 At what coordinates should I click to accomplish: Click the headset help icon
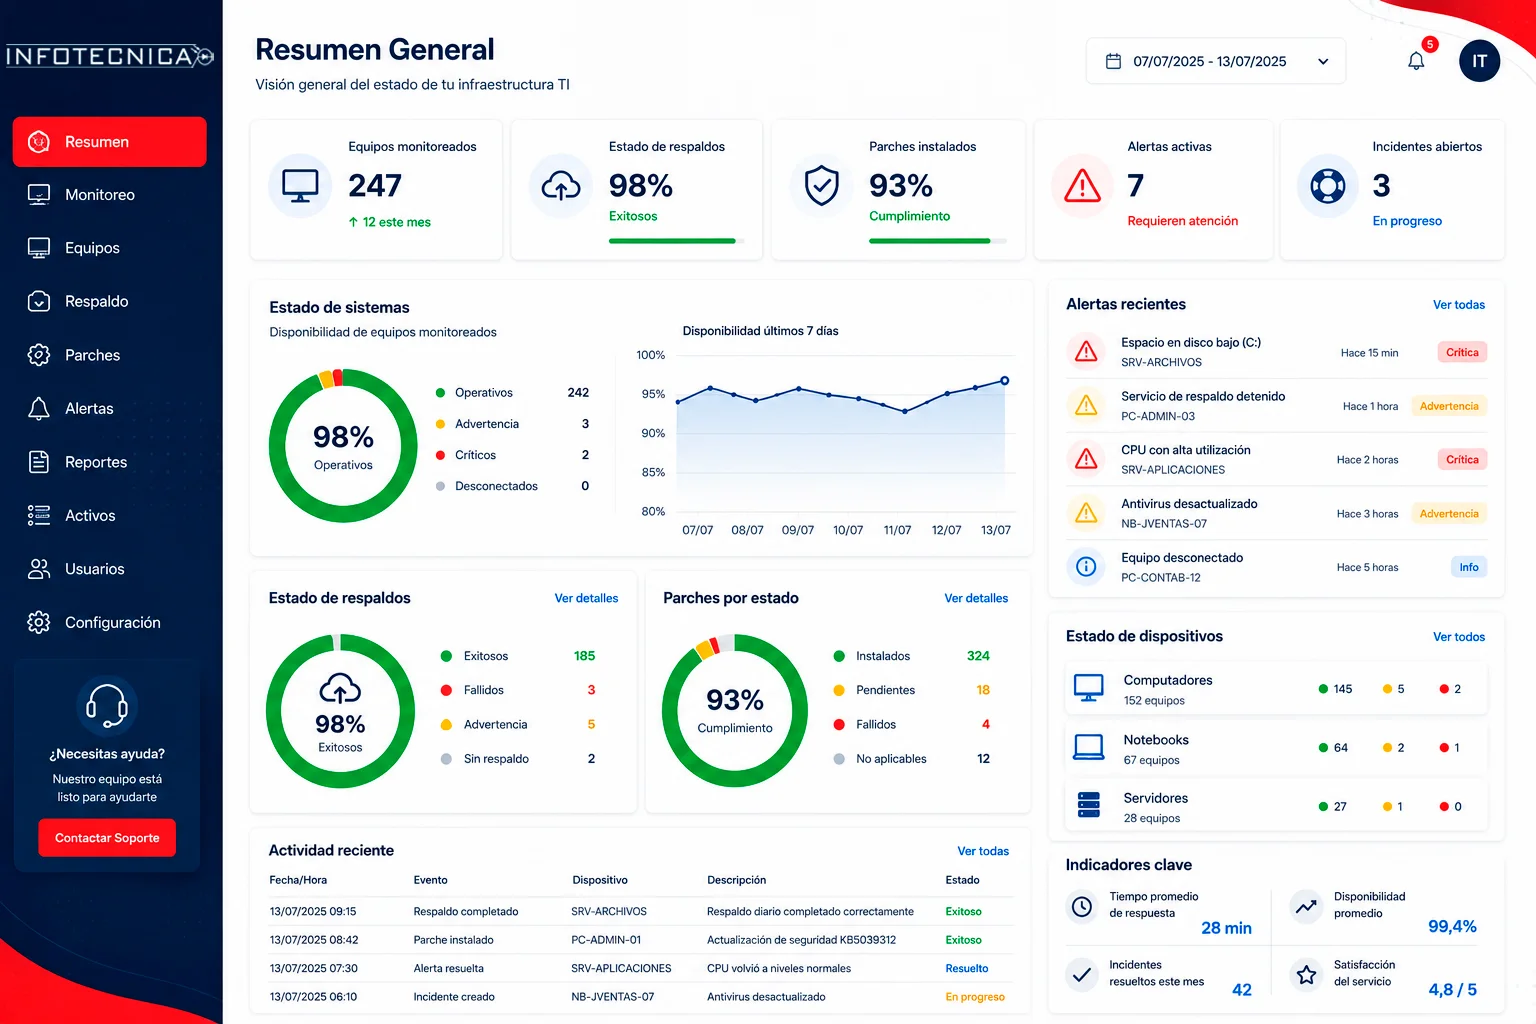click(107, 706)
